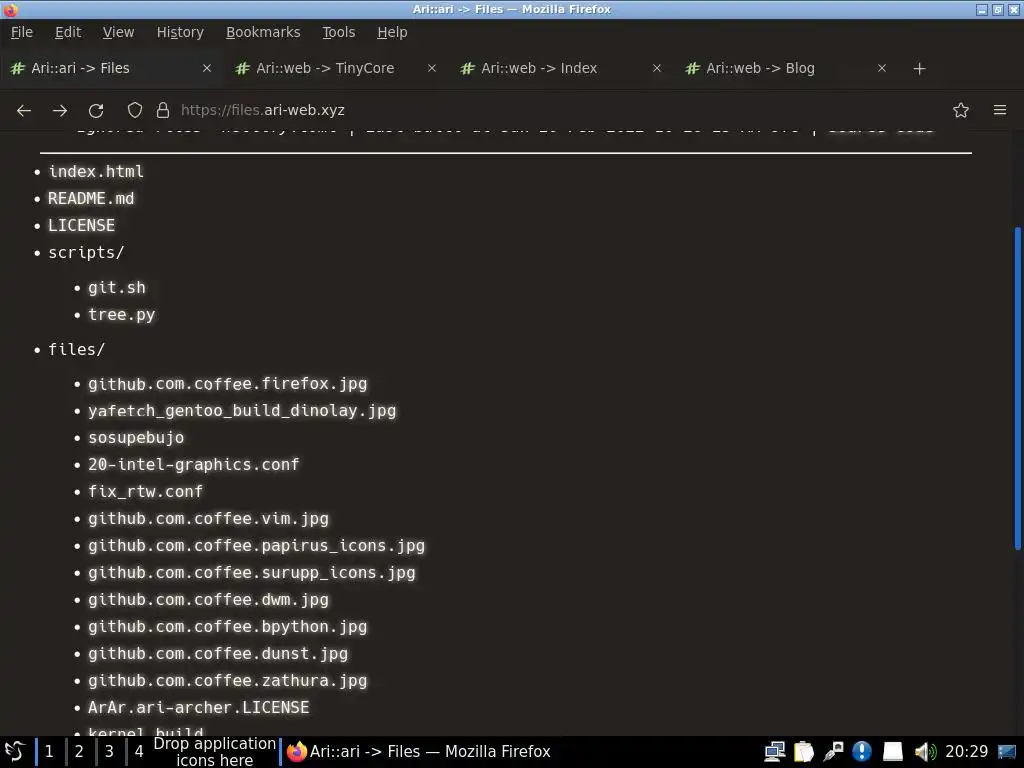
Task: Click the white square tray icon
Action: coord(893,752)
